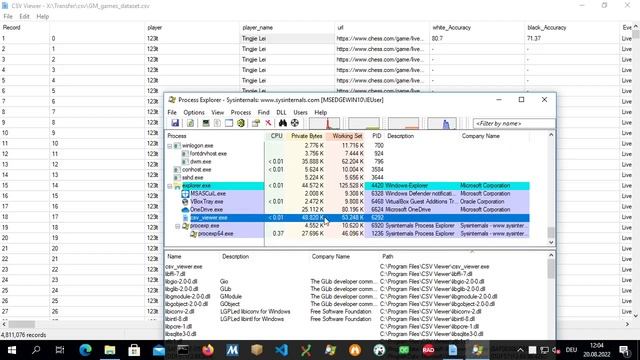Sort by Private Bytes column header
This screenshot has height=360, width=640.
pyautogui.click(x=306, y=136)
